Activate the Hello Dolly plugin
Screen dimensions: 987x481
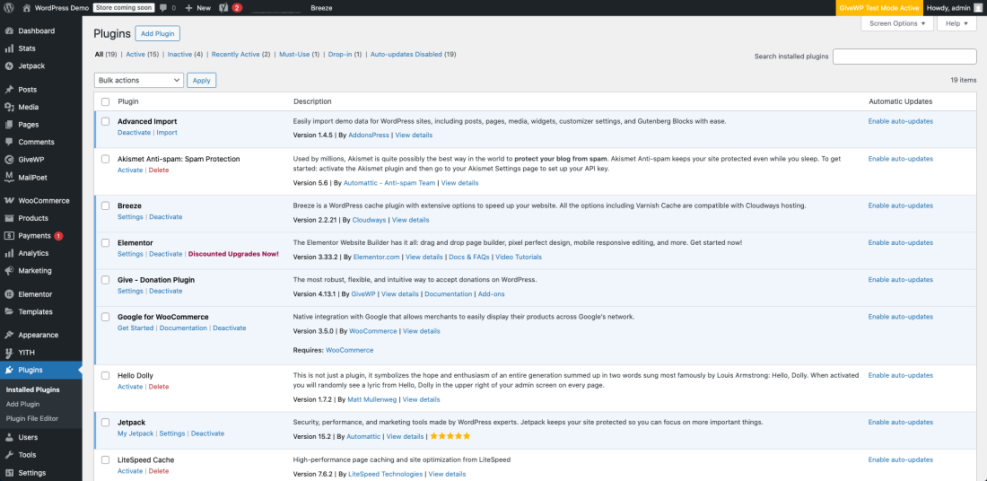(x=130, y=387)
